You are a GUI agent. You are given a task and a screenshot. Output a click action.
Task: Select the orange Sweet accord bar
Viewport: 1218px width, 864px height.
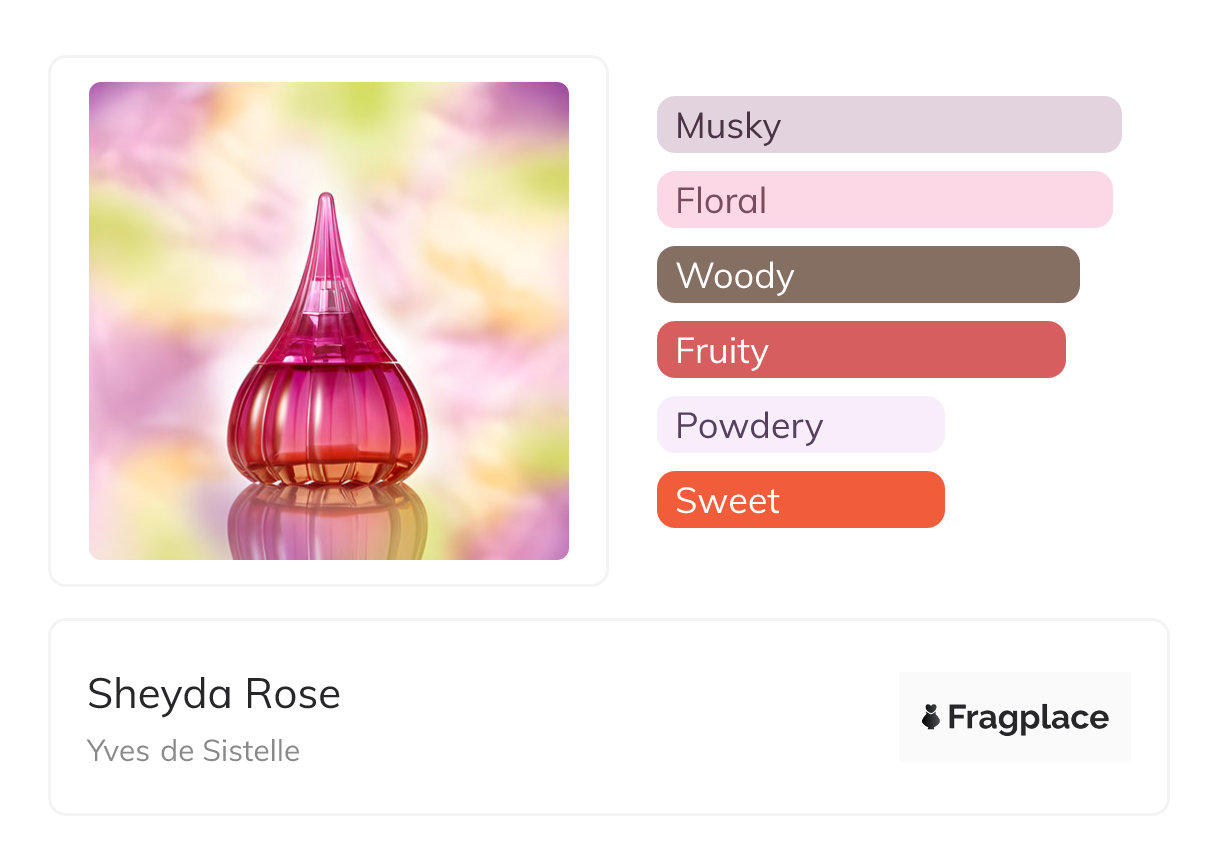click(x=800, y=500)
